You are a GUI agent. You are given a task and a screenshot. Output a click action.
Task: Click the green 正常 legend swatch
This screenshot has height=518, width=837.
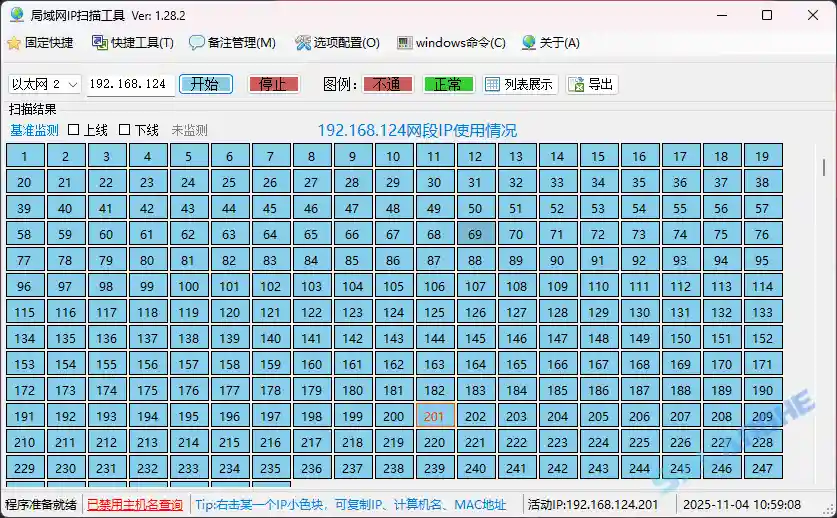(x=448, y=84)
